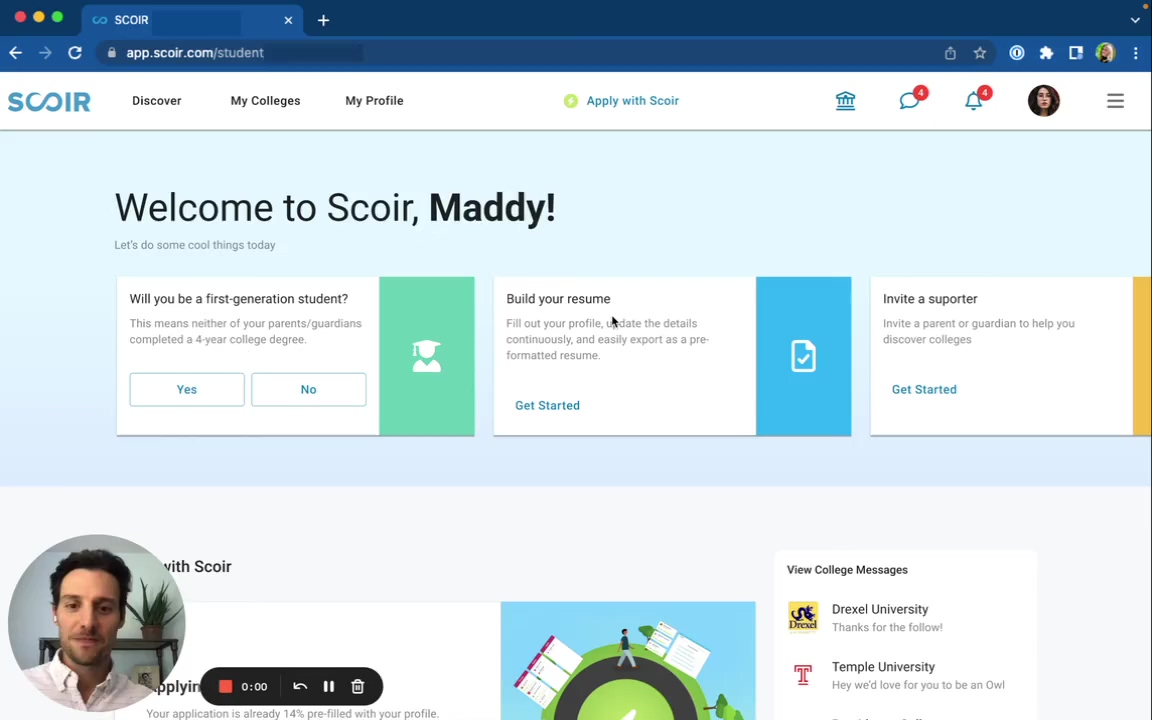
Task: Expand the tab search chevron
Action: 1135,20
